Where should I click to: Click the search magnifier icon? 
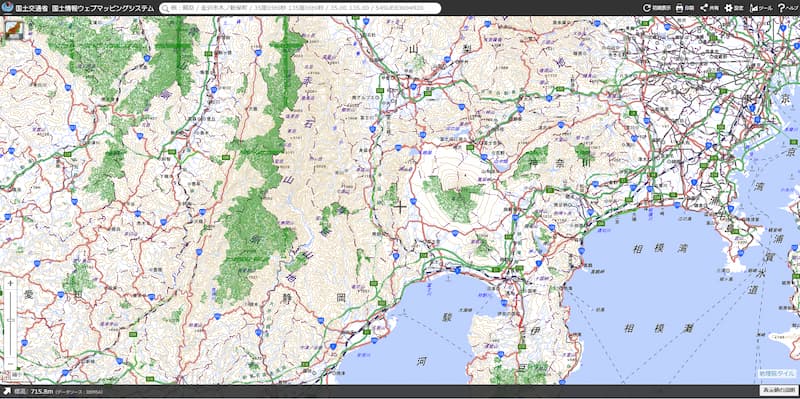(x=165, y=8)
